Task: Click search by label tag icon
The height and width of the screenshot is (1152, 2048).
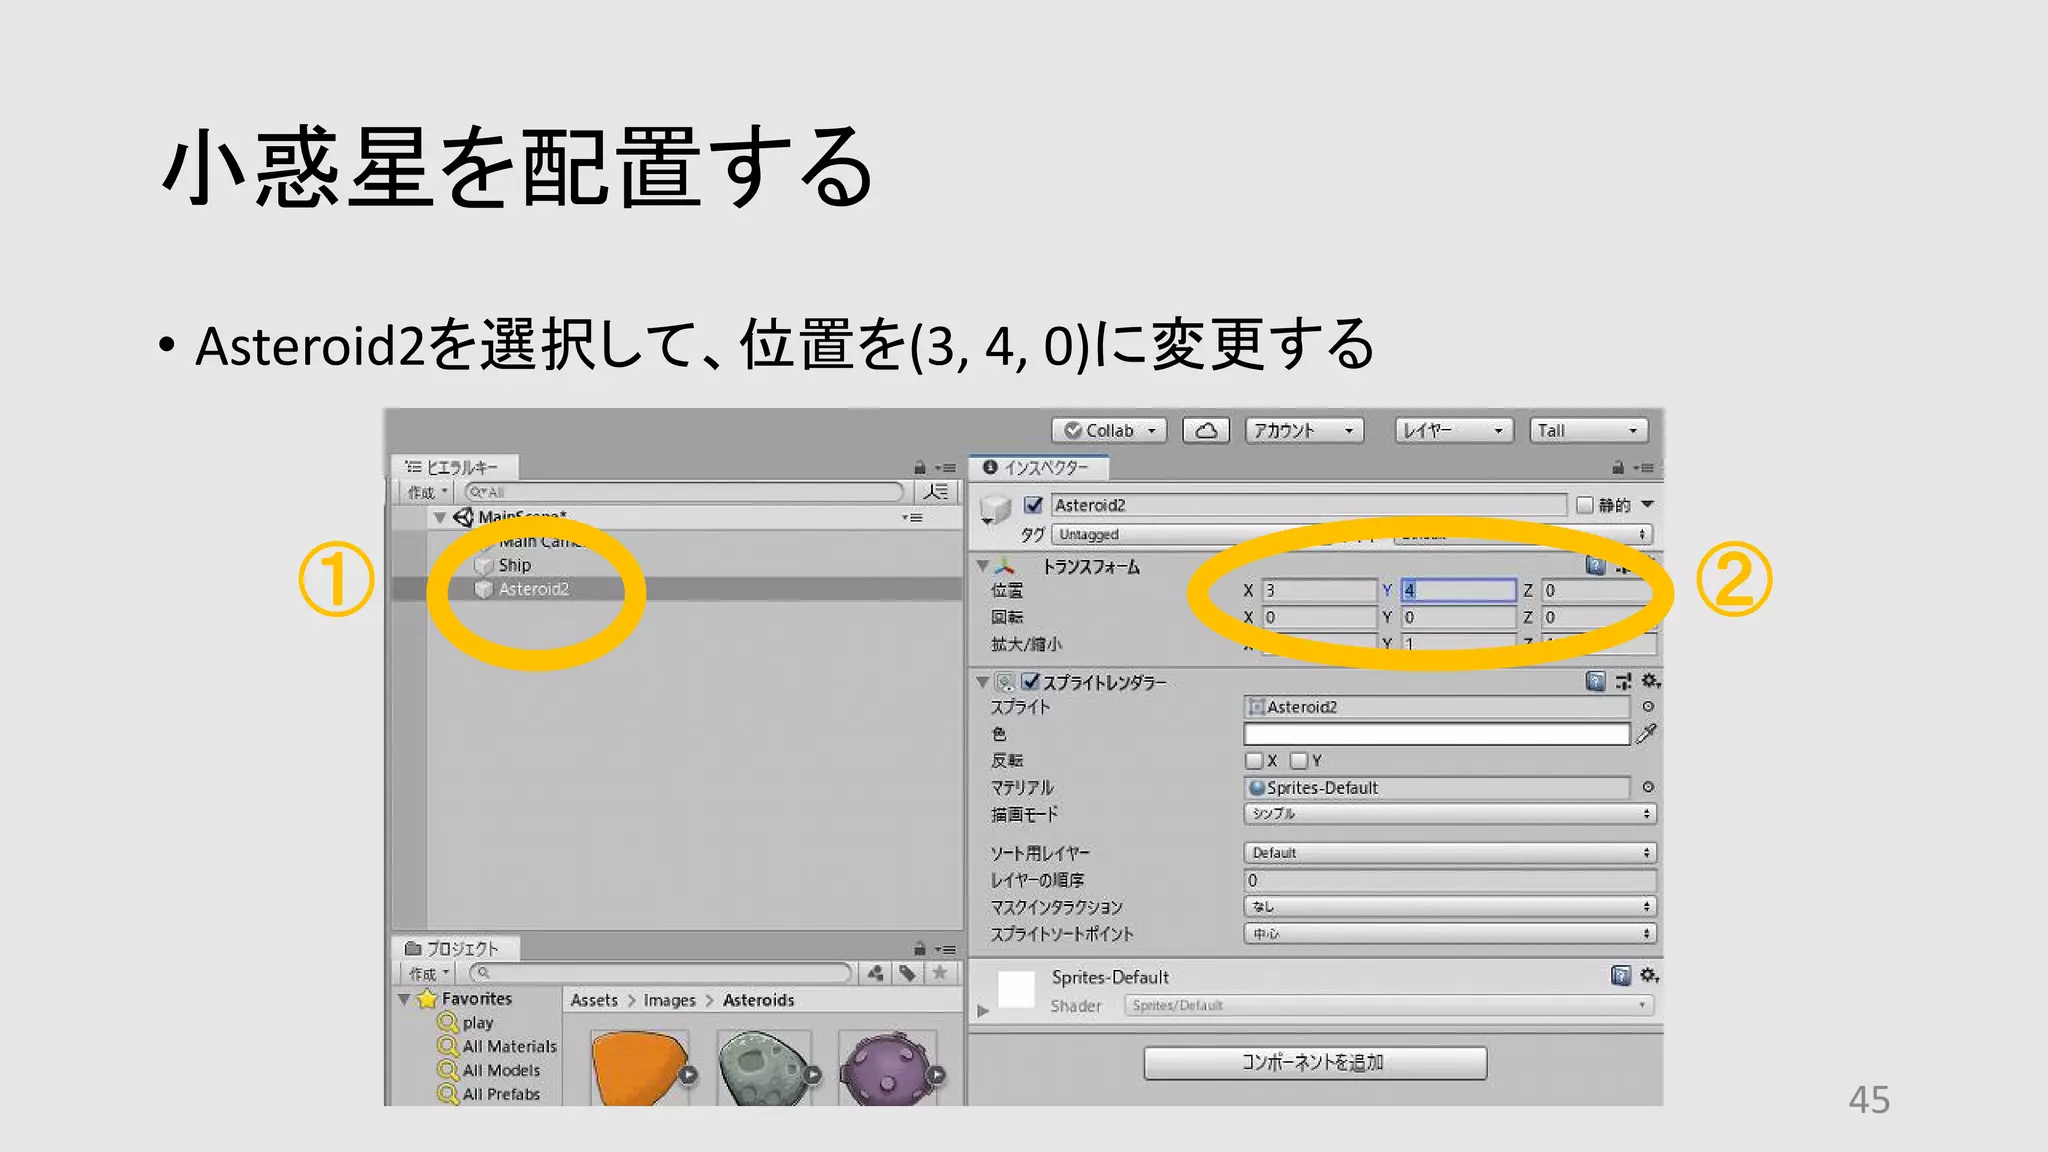Action: coord(907,973)
